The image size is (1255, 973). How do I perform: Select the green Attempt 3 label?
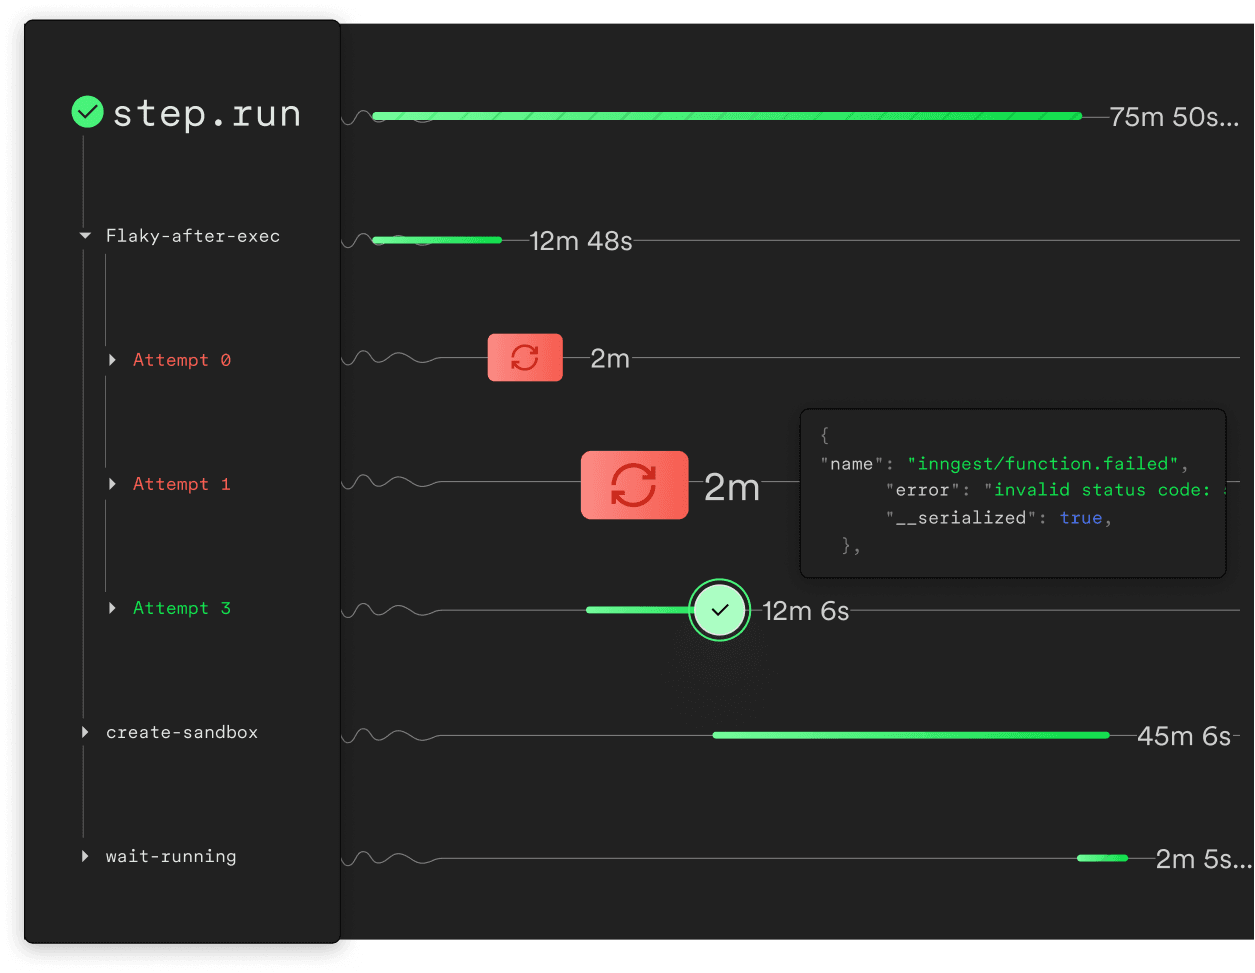click(x=182, y=608)
